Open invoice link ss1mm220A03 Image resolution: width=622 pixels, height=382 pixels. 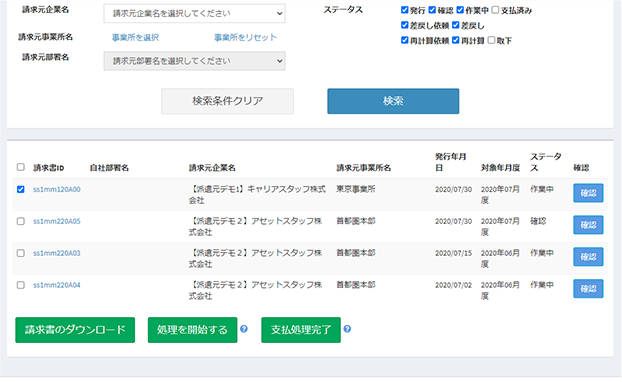(57, 253)
